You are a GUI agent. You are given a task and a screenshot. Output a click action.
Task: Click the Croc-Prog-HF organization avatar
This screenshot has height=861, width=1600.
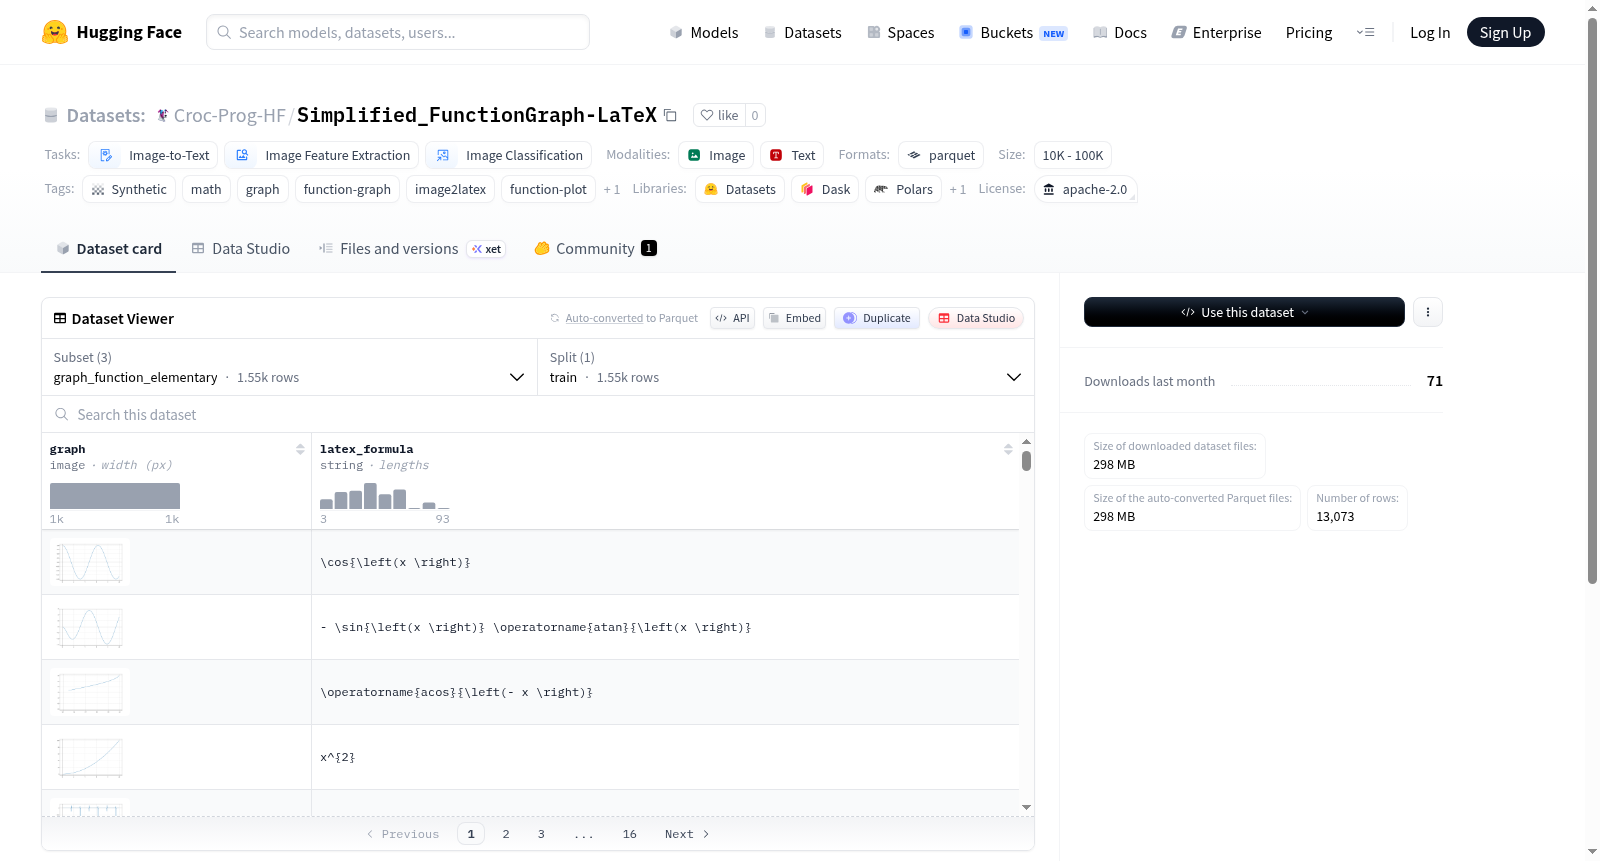point(162,115)
